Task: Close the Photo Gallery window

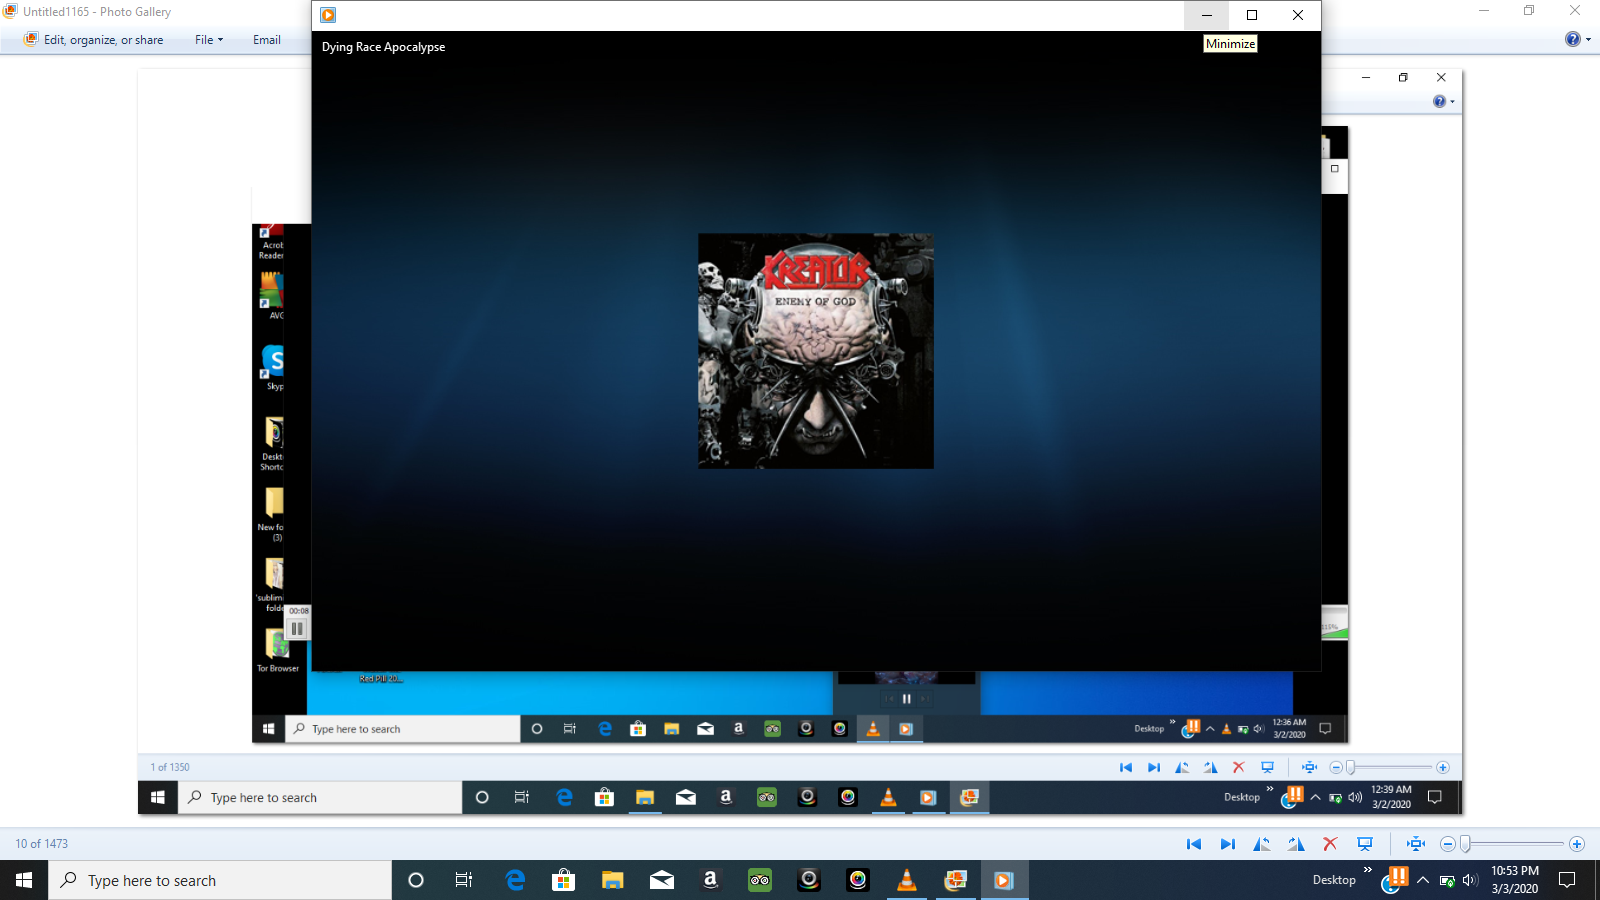Action: tap(1575, 11)
